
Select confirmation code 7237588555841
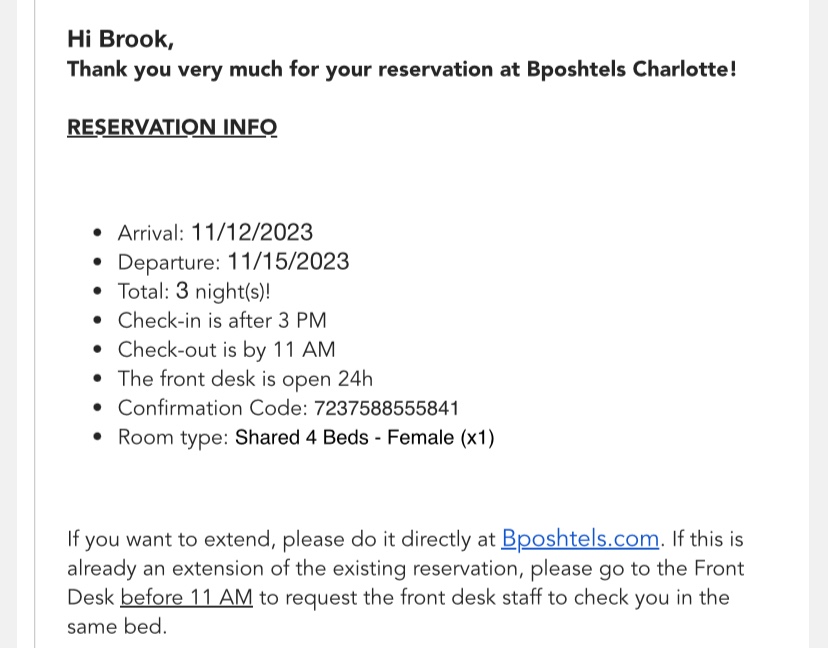click(386, 408)
